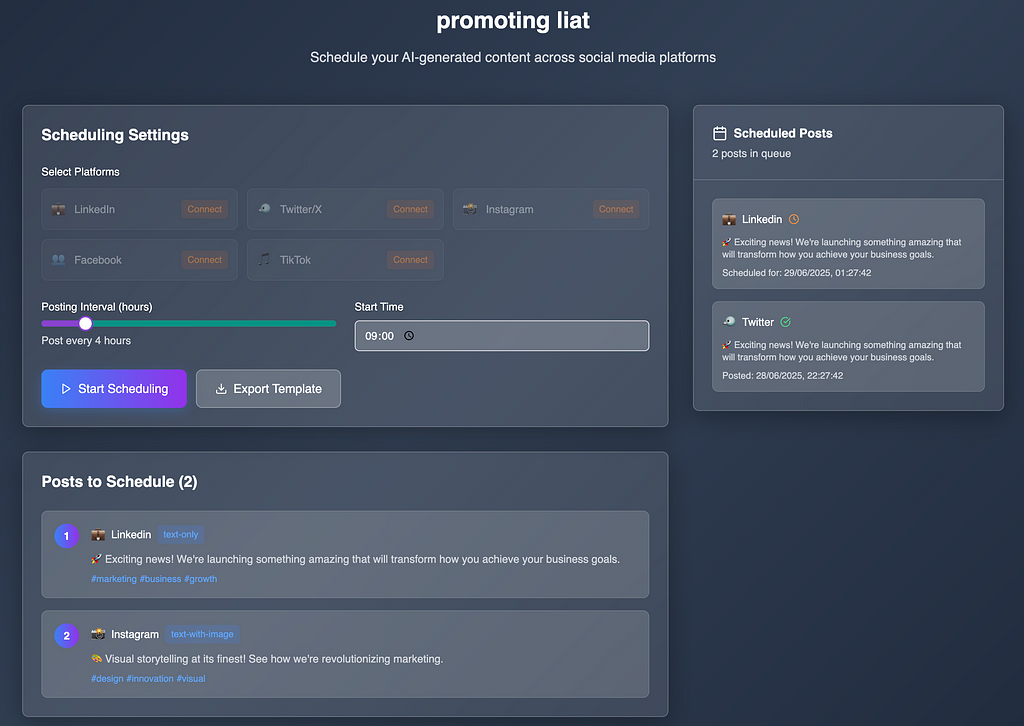Click the play icon in Start Scheduling

(x=65, y=389)
